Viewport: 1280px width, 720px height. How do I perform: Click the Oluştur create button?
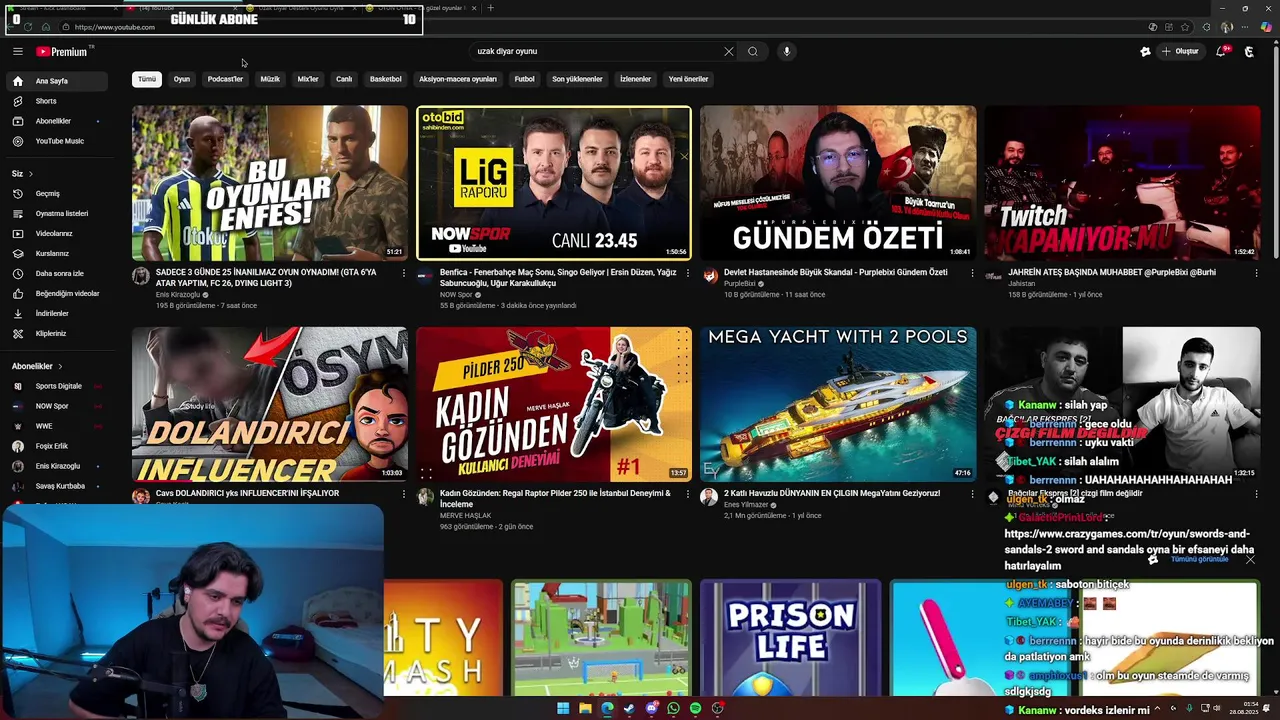[1180, 51]
